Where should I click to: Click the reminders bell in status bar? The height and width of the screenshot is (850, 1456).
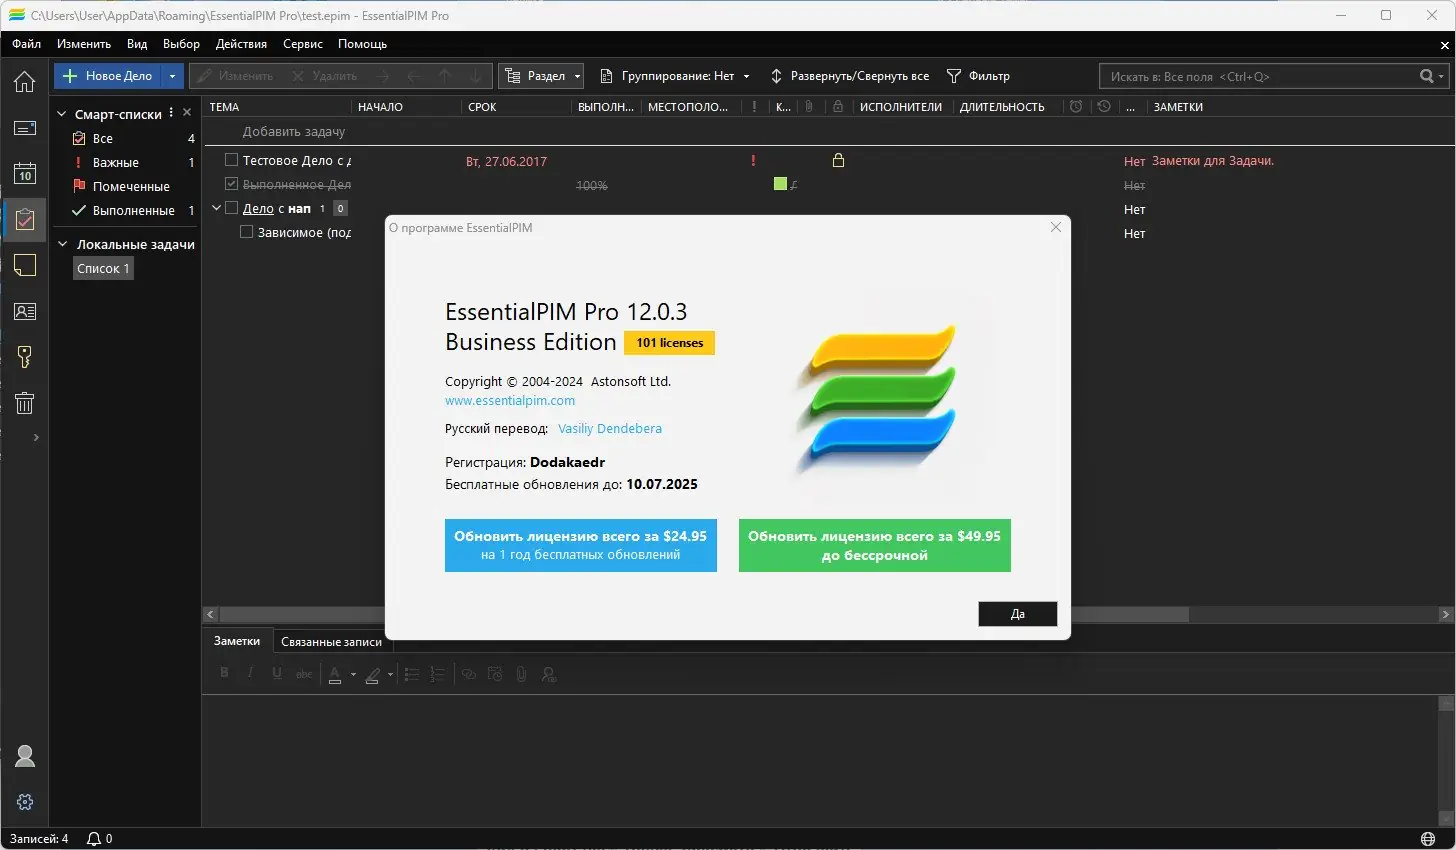click(x=94, y=839)
